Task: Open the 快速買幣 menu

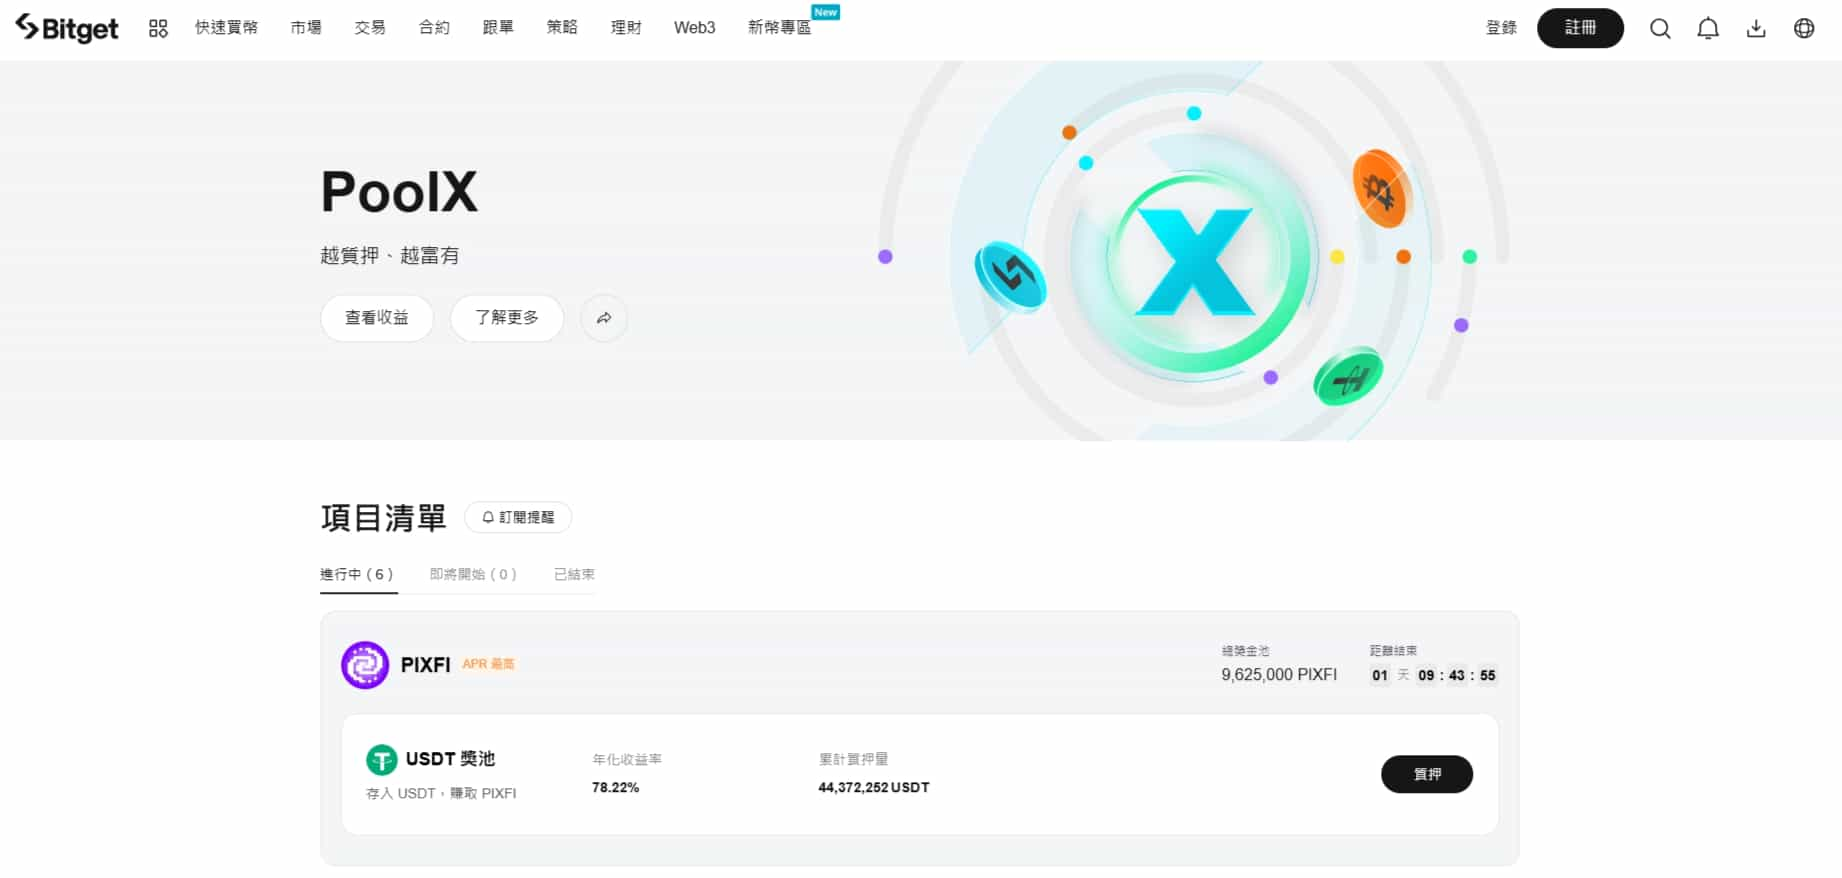Action: pyautogui.click(x=226, y=28)
